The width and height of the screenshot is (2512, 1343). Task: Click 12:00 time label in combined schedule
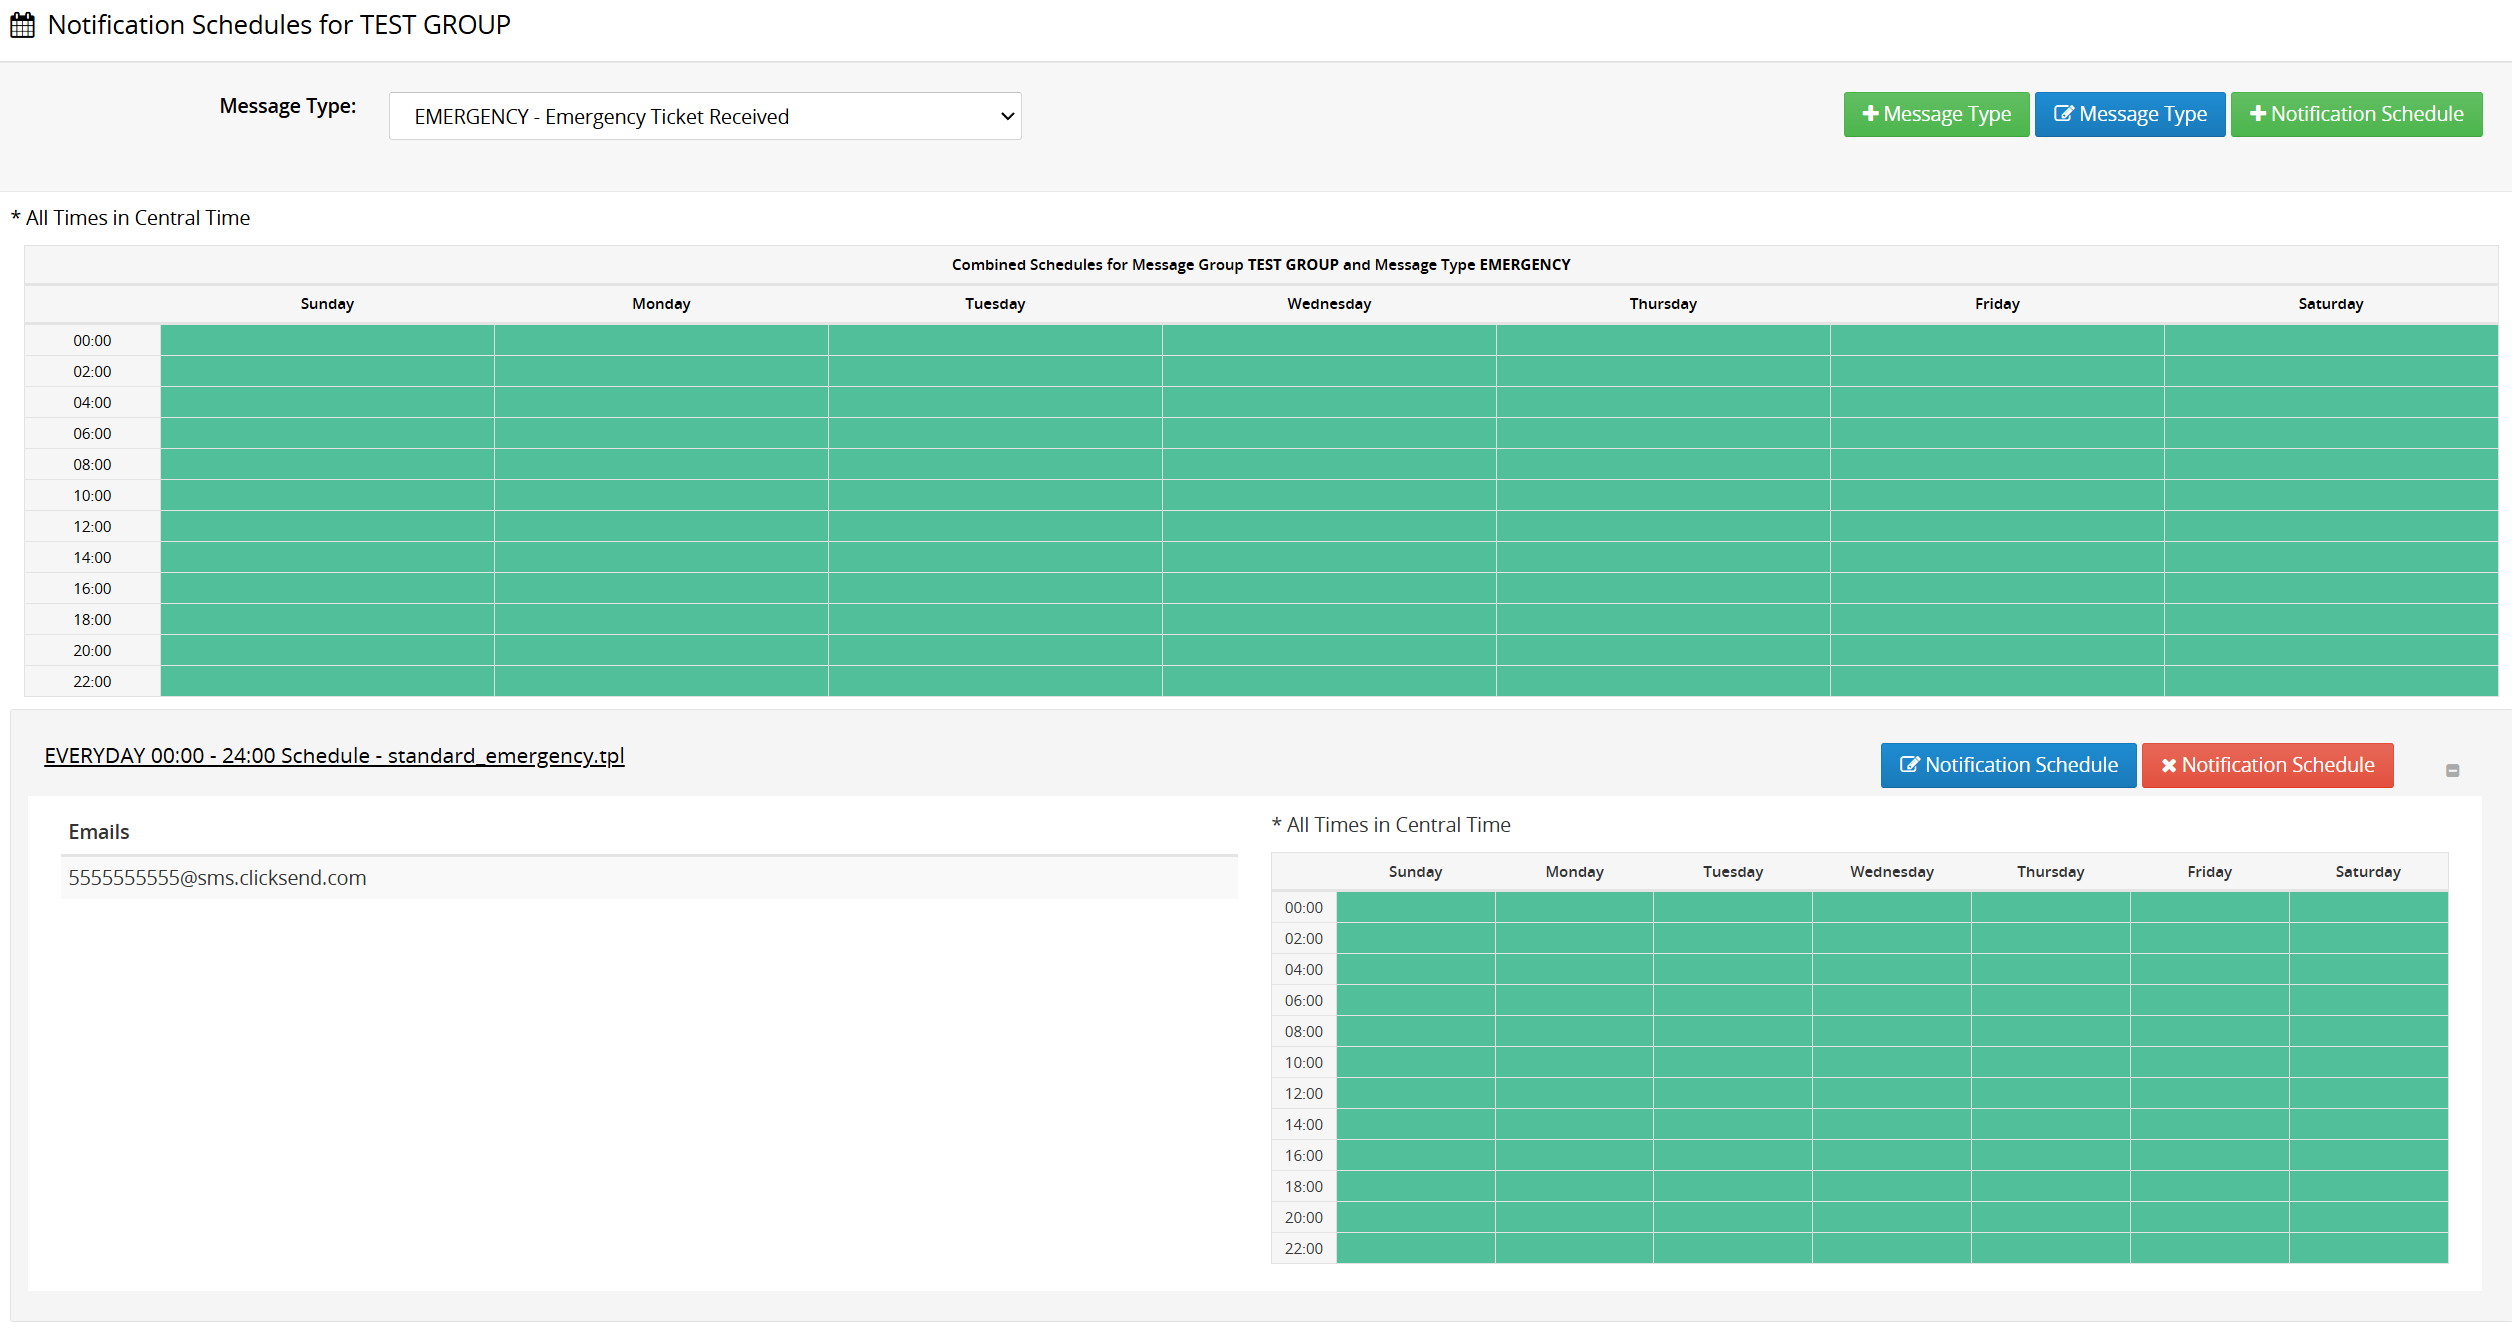click(92, 527)
